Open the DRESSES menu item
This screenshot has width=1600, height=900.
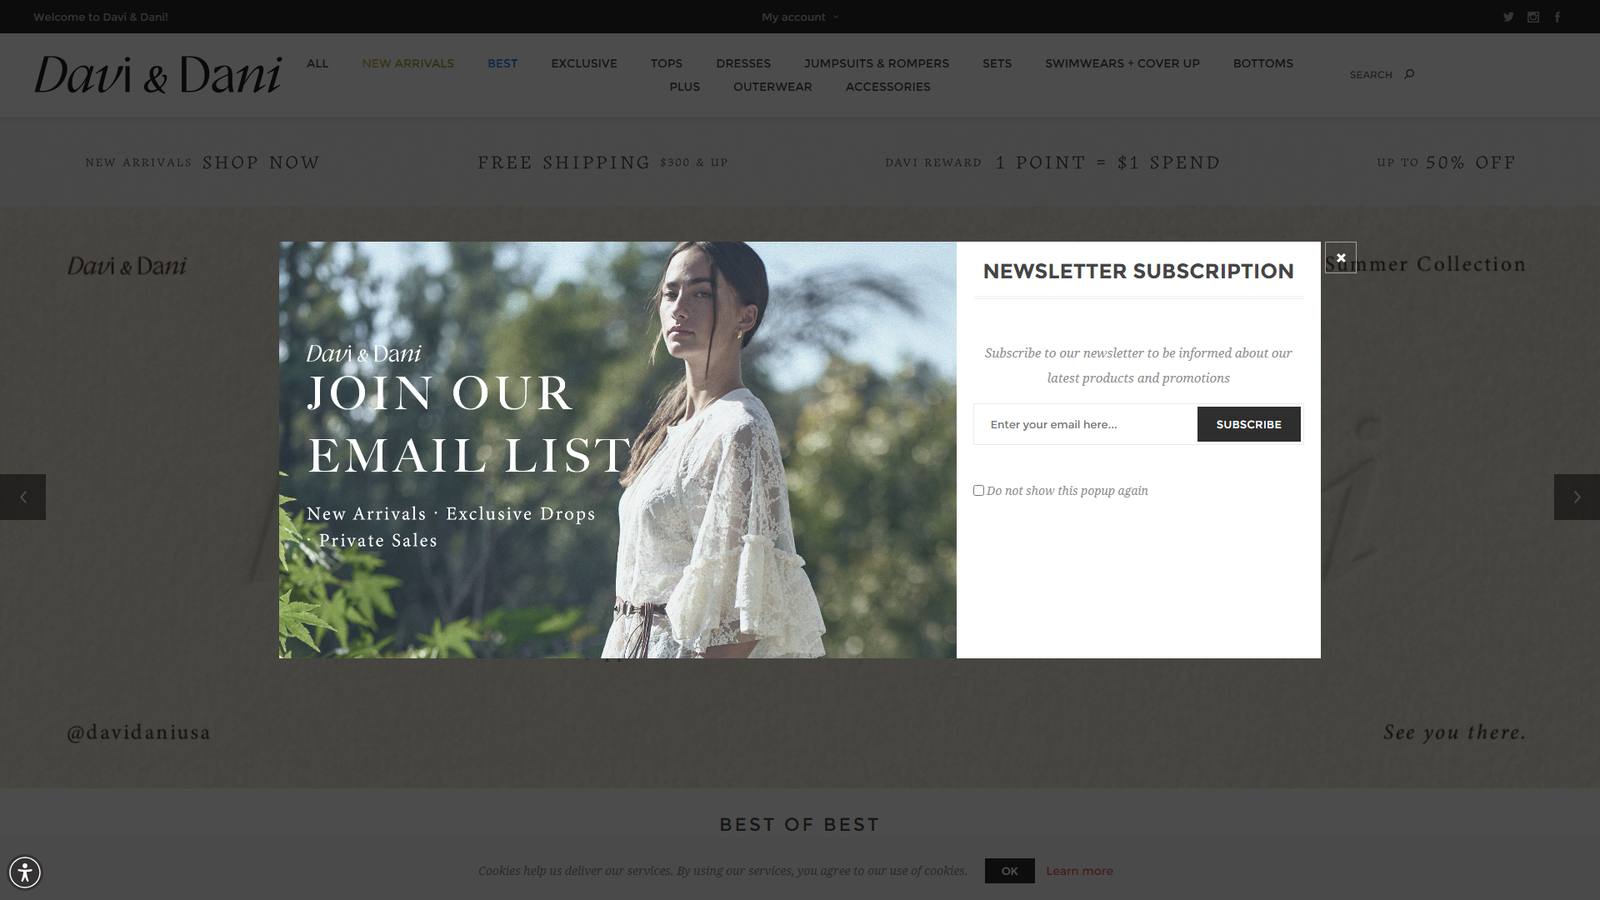pyautogui.click(x=743, y=63)
